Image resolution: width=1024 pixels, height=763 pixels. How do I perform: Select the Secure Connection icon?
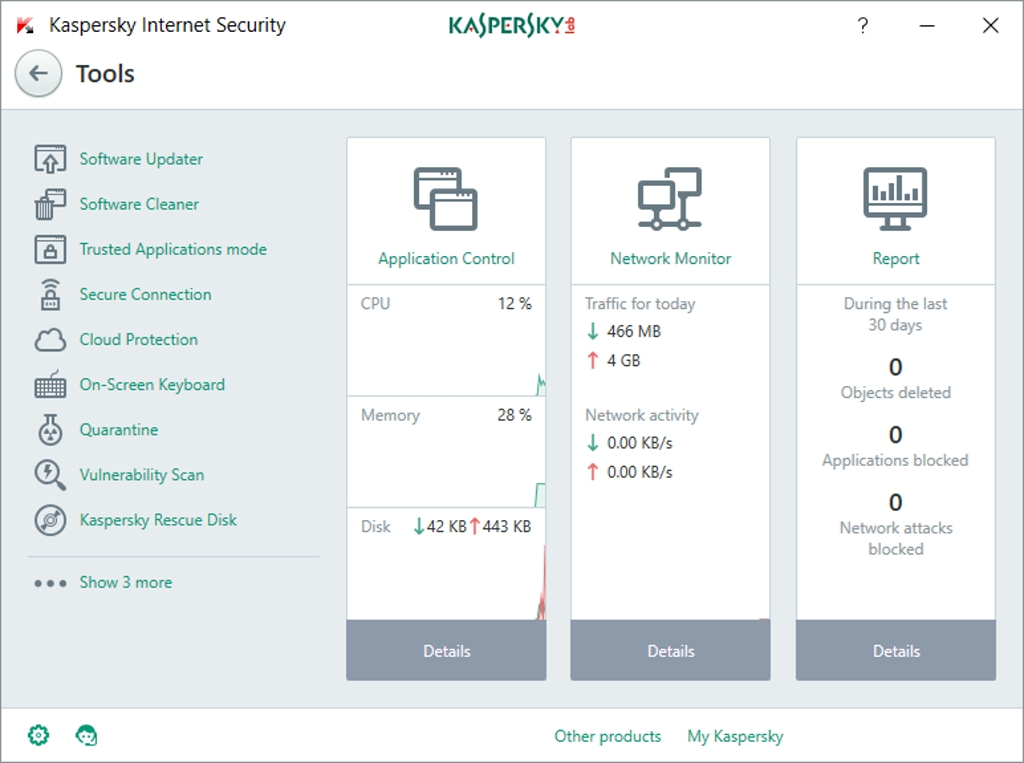[x=50, y=295]
